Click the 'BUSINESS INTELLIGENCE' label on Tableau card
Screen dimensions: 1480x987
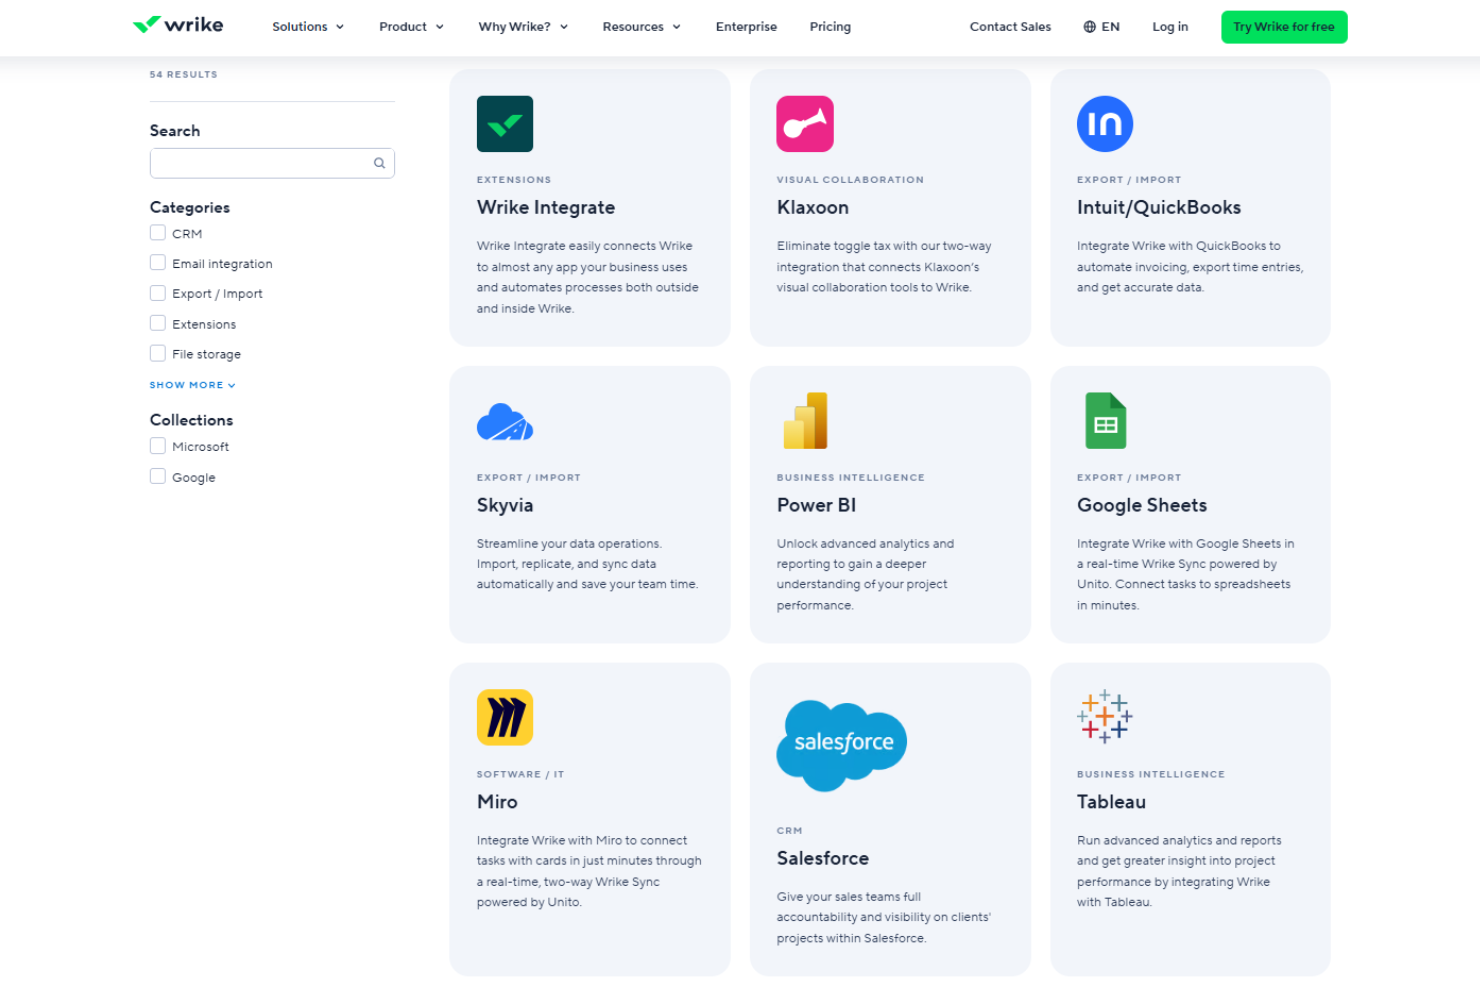pos(1150,775)
